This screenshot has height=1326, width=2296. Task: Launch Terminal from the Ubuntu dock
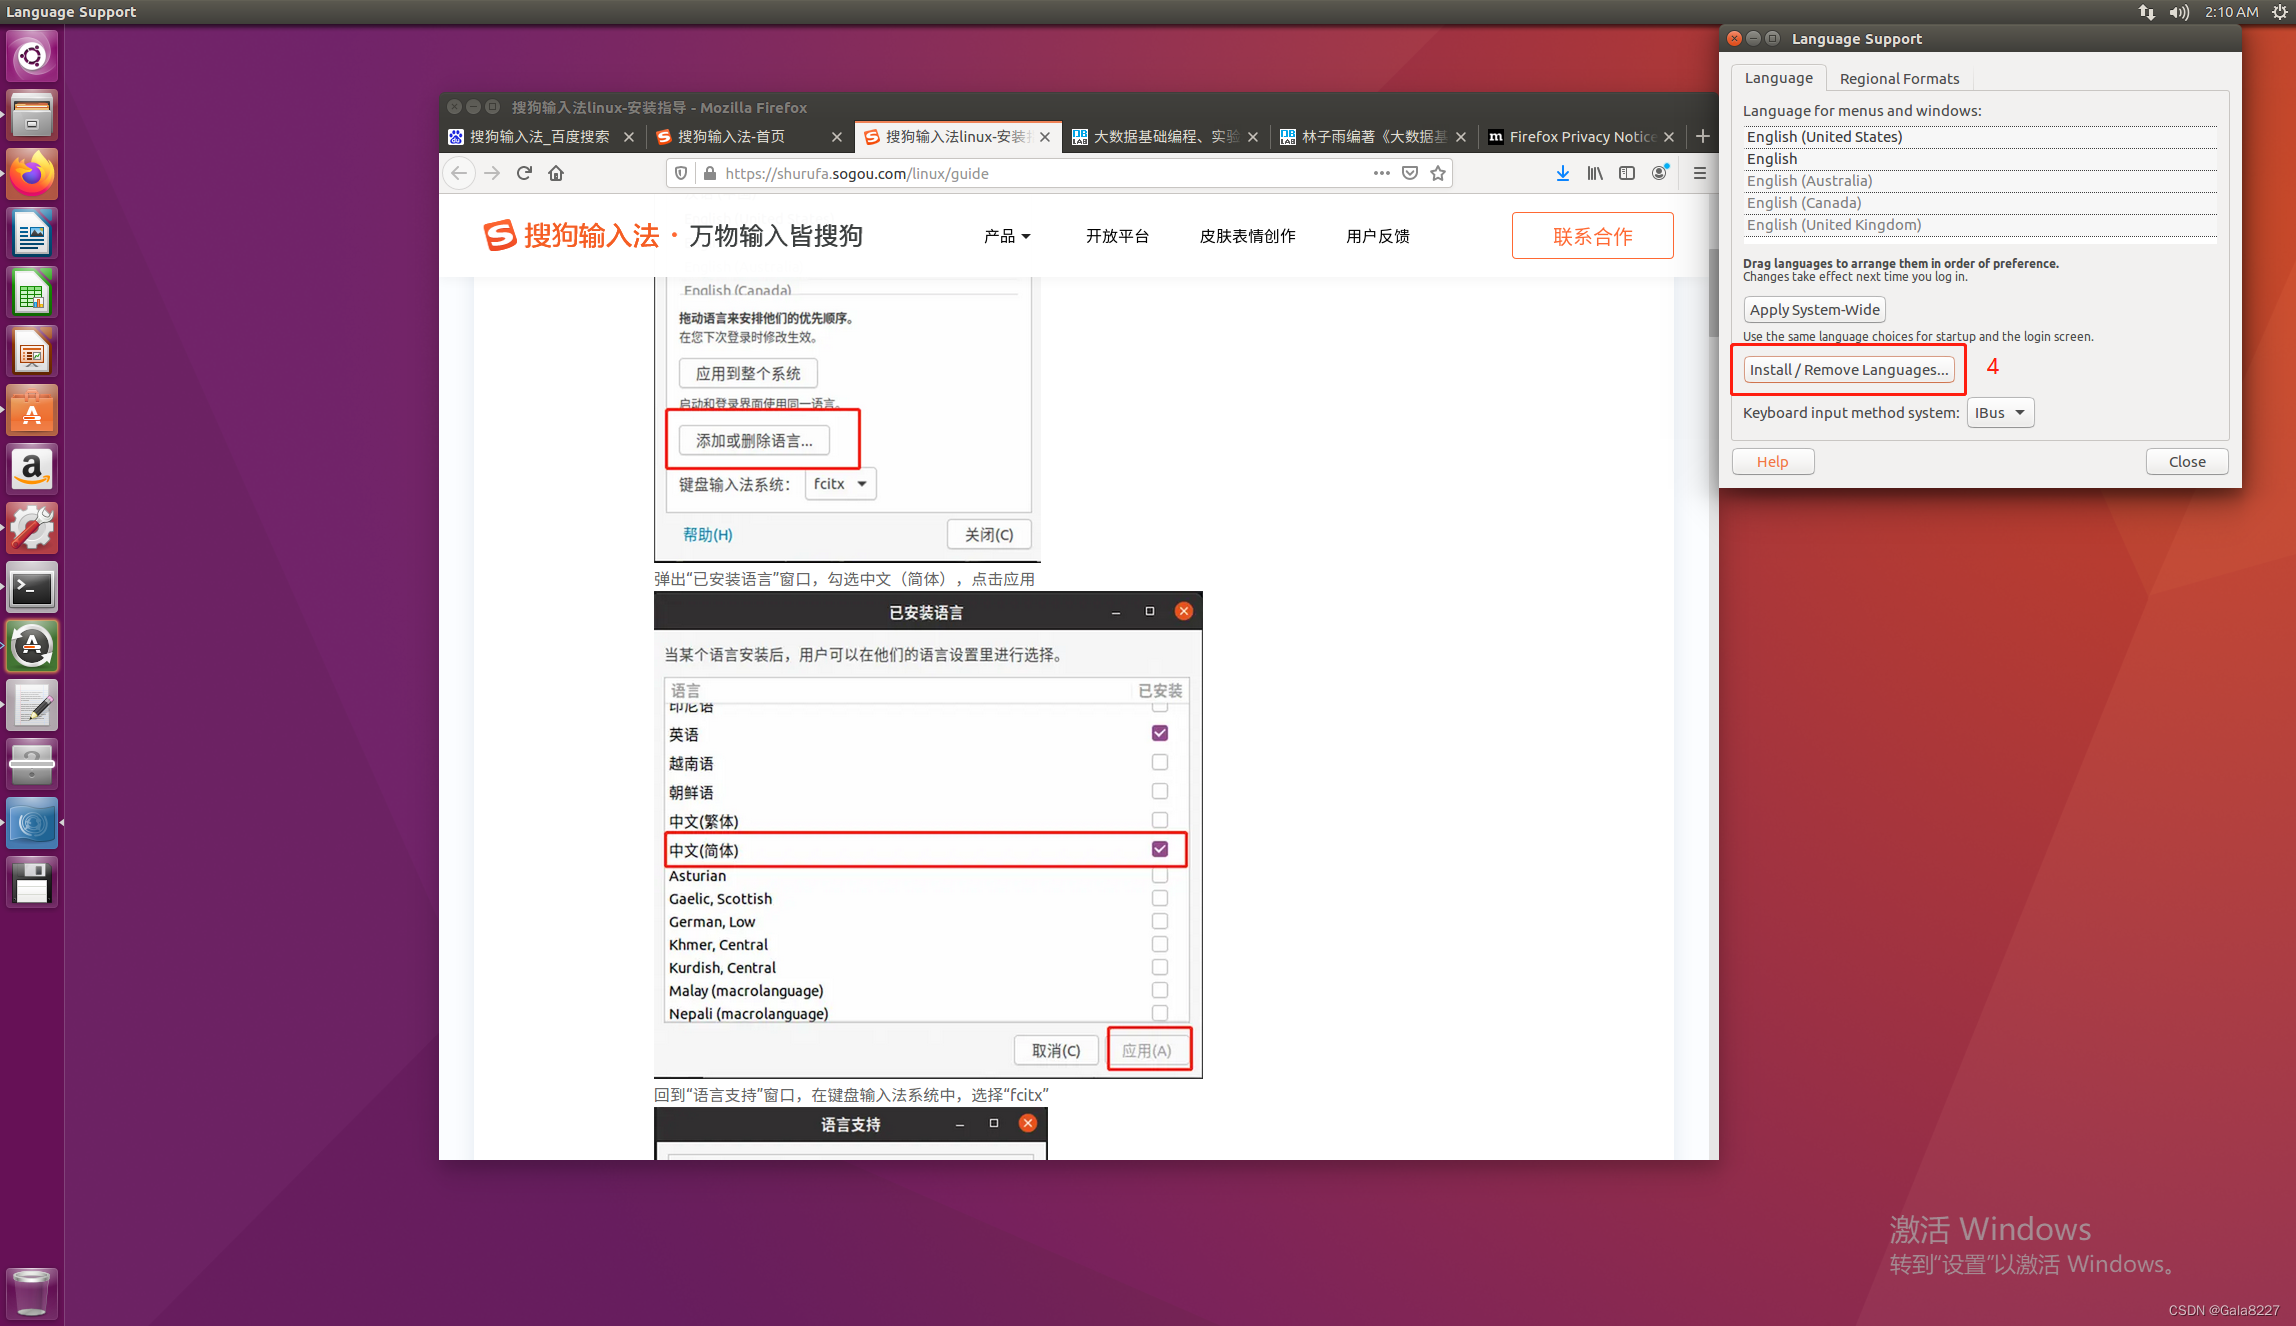(x=32, y=589)
